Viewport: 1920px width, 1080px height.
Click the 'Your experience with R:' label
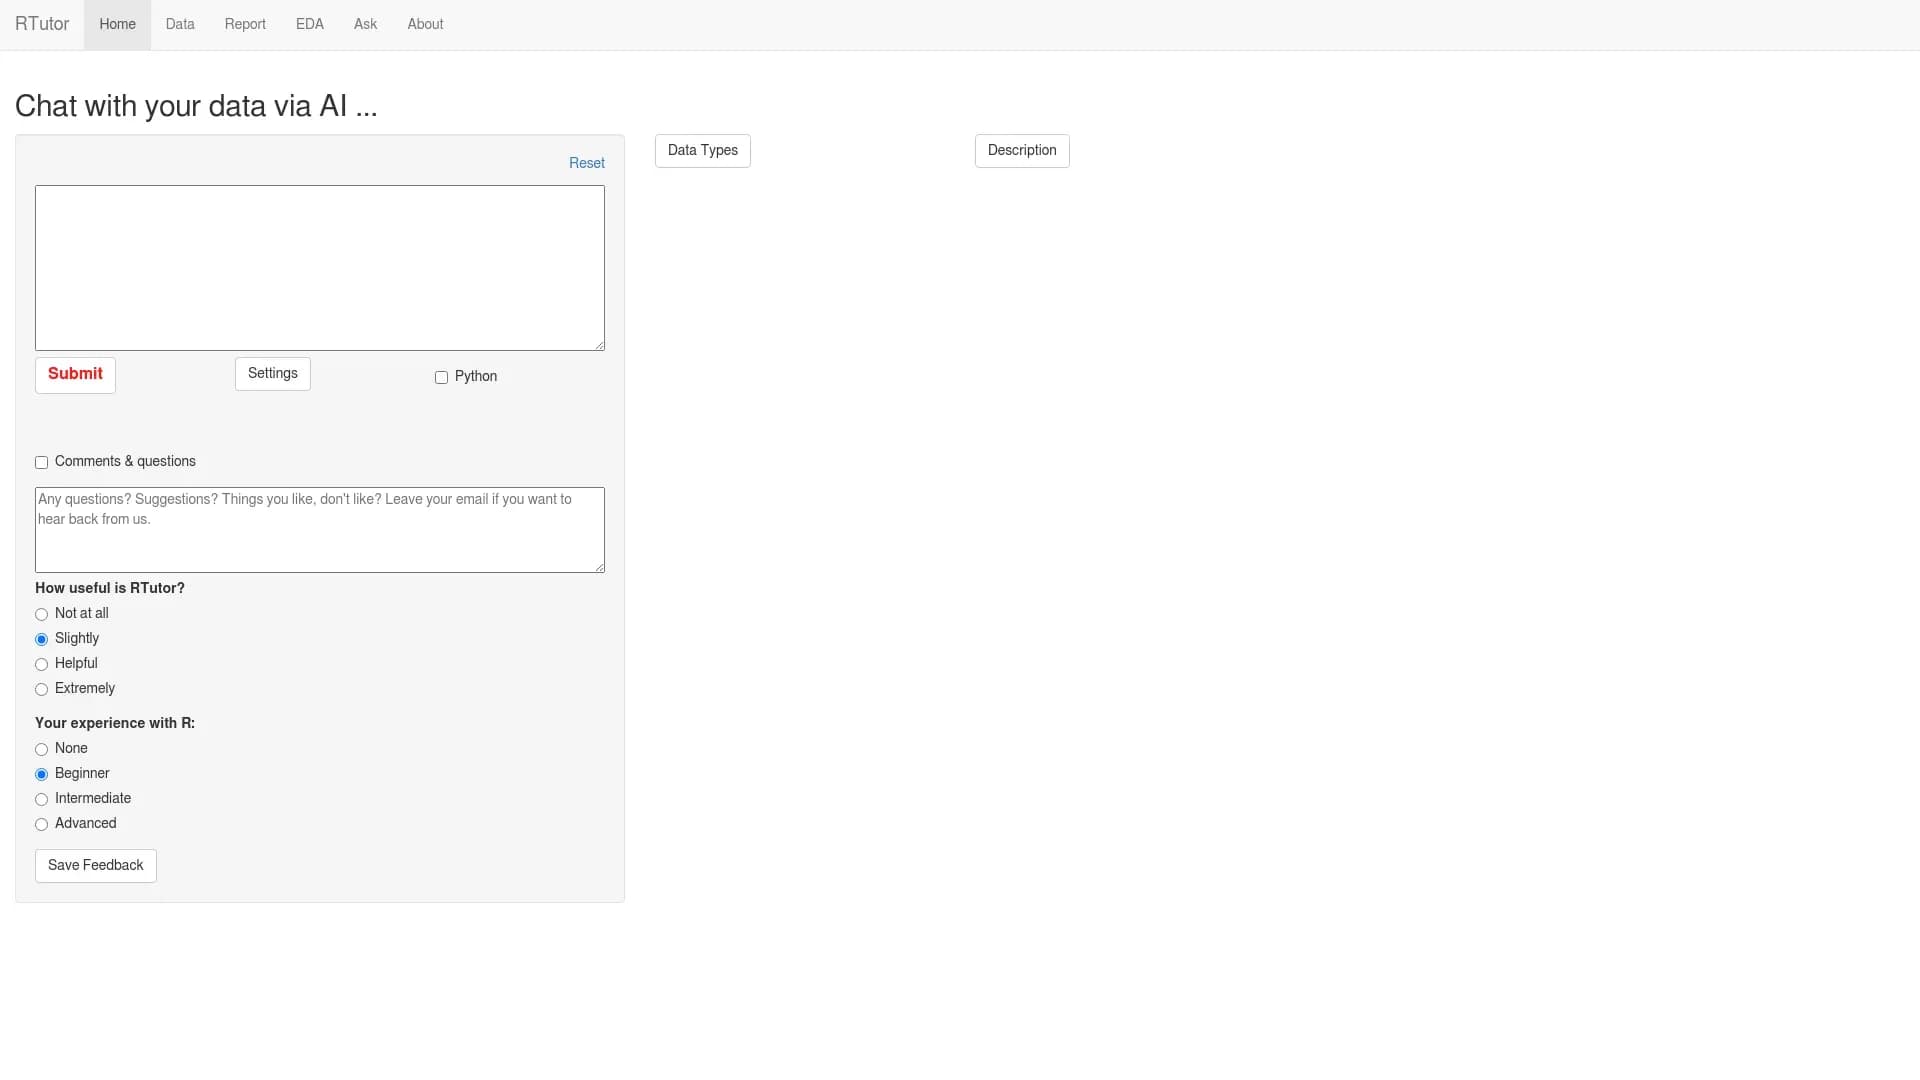click(x=115, y=723)
